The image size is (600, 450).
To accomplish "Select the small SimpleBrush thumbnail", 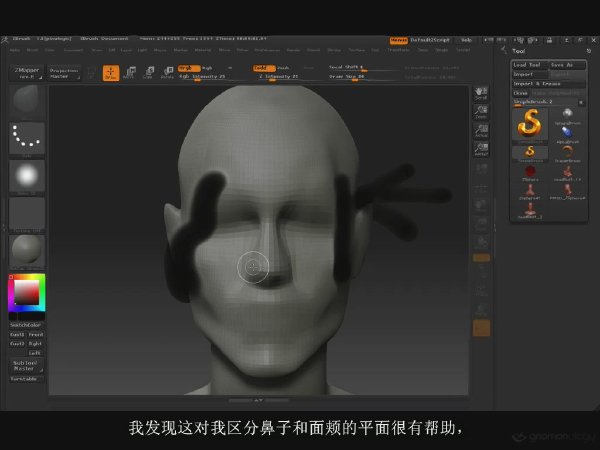I will (x=530, y=153).
